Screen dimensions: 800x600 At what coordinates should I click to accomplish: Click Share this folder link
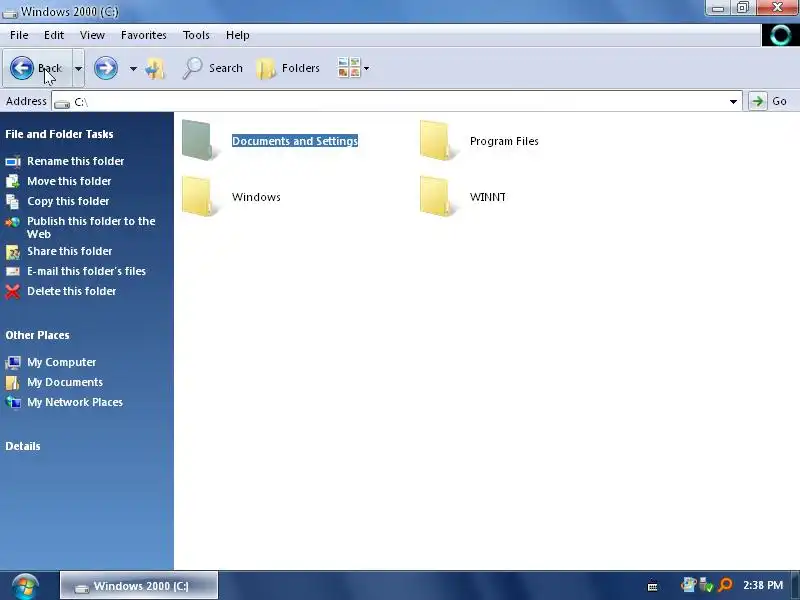coord(69,251)
